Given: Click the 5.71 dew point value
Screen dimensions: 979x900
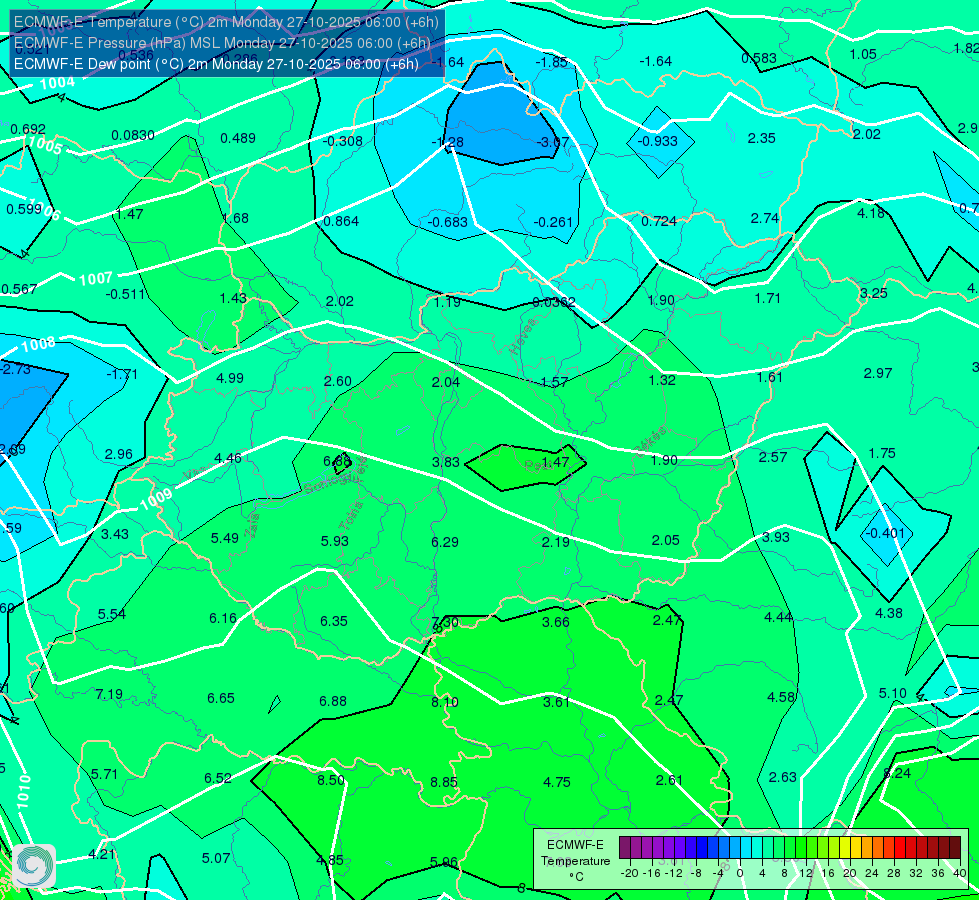Looking at the screenshot, I should pyautogui.click(x=104, y=774).
